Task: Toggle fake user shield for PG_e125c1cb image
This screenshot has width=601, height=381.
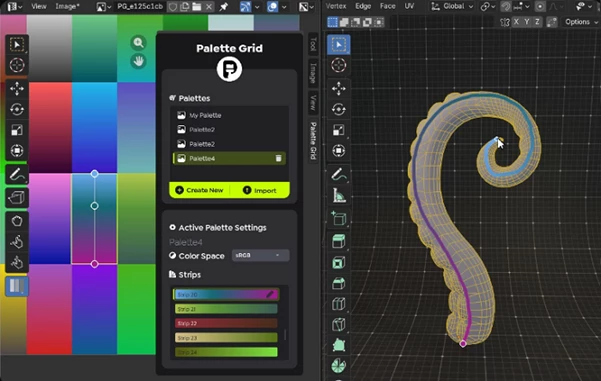Action: (x=173, y=7)
